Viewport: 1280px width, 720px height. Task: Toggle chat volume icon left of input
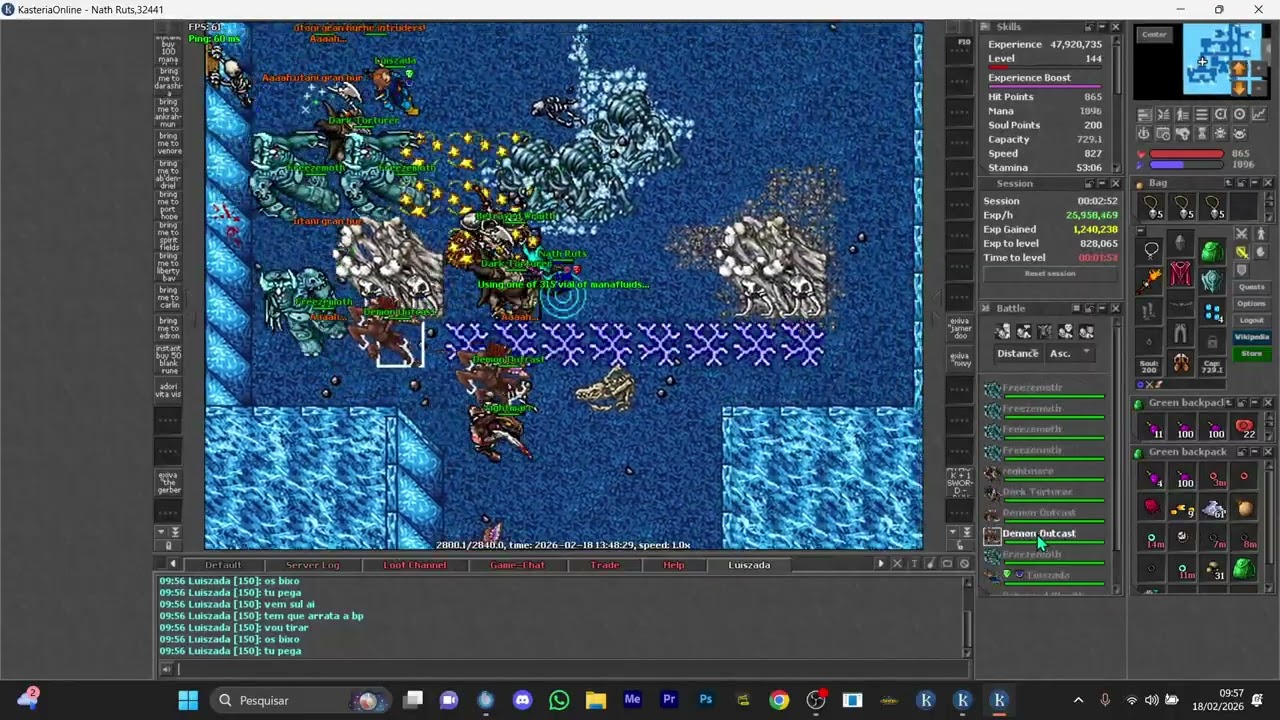click(x=167, y=669)
